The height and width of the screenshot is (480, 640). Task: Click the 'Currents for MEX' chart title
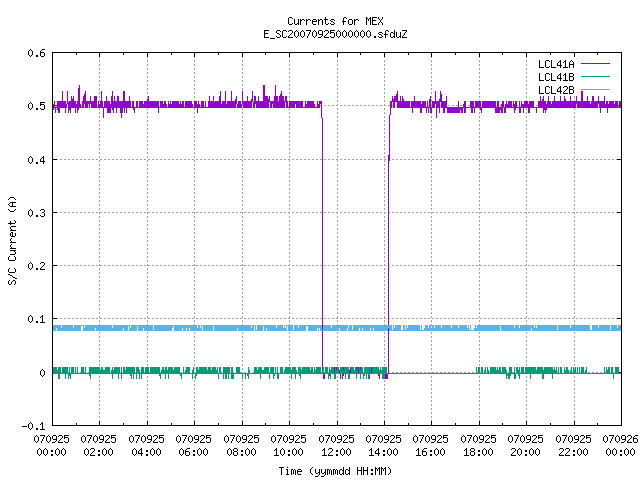click(335, 21)
